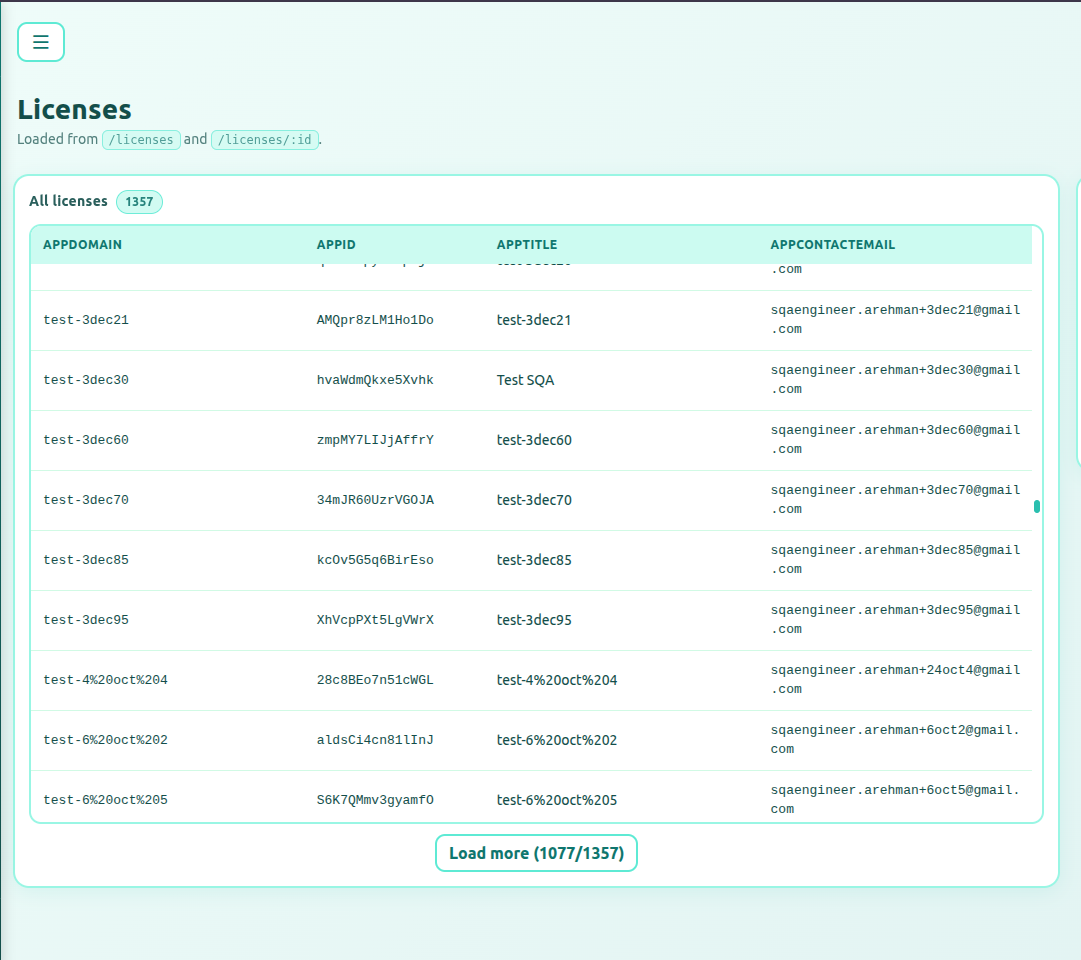Click the APPDOMAIN column header
Viewport: 1081px width, 960px height.
click(82, 245)
